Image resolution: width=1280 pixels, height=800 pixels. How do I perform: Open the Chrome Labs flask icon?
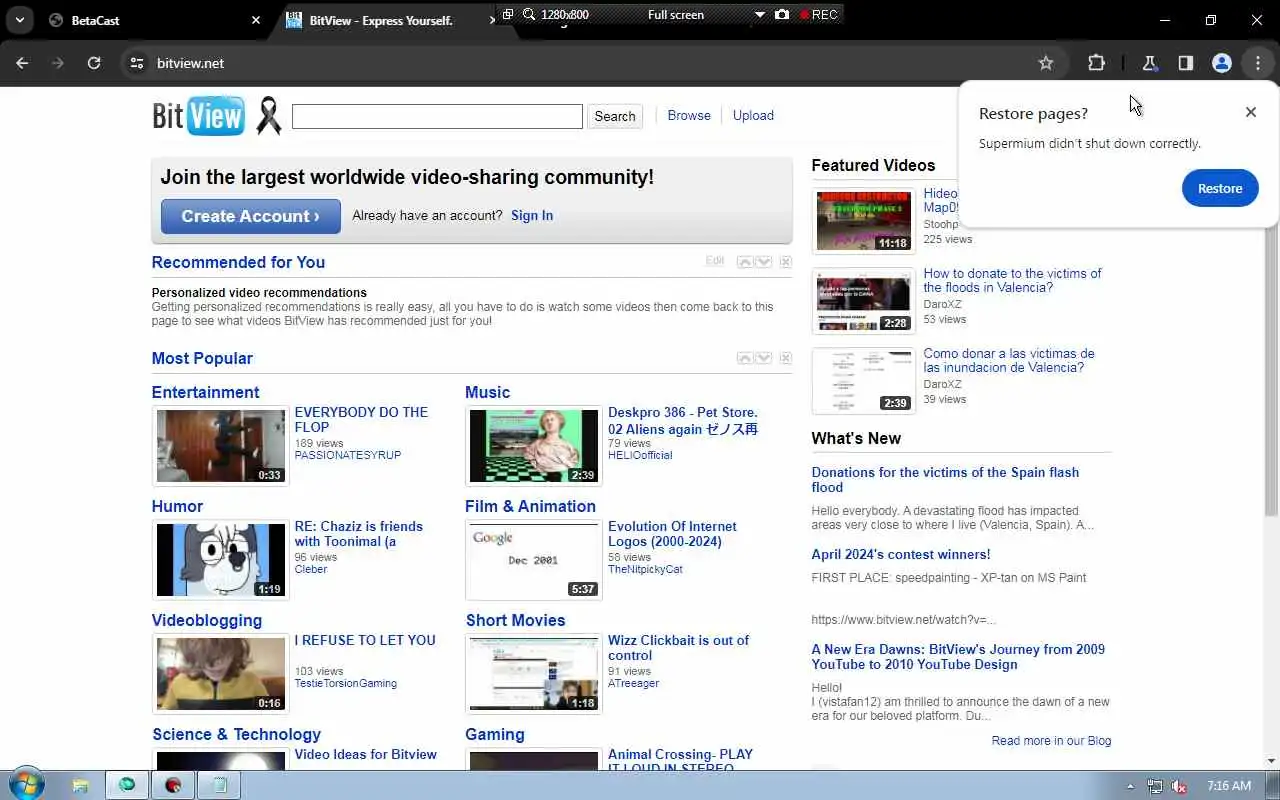coord(1150,63)
